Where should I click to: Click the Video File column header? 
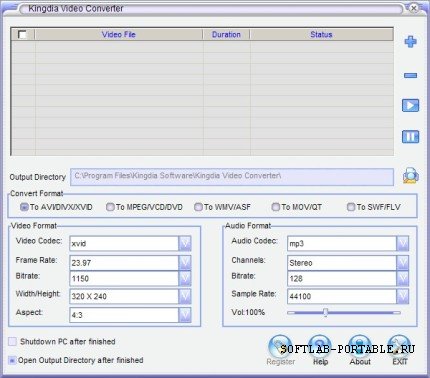(119, 34)
